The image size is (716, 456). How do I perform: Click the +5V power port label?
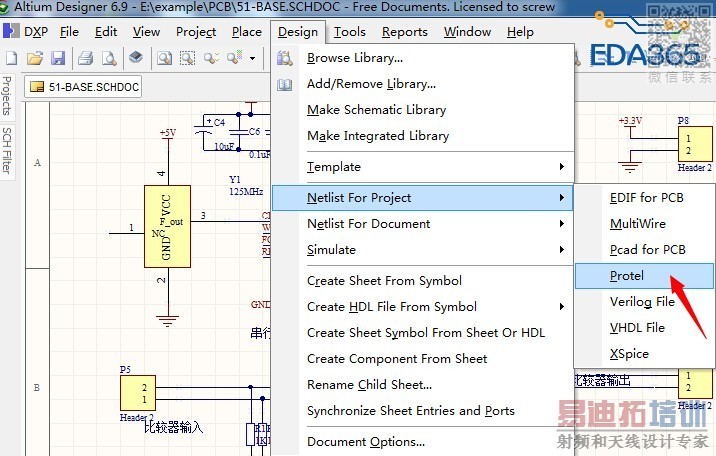tap(168, 133)
